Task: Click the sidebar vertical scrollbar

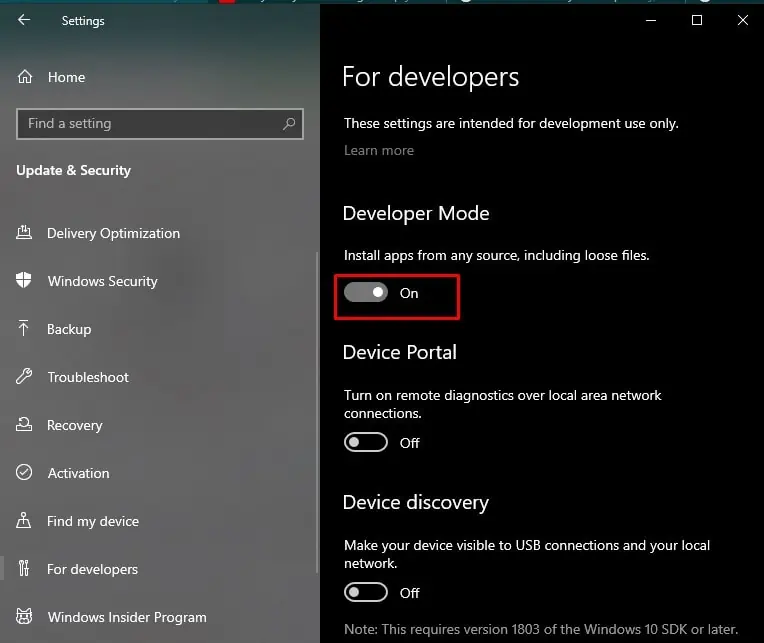Action: [x=317, y=412]
